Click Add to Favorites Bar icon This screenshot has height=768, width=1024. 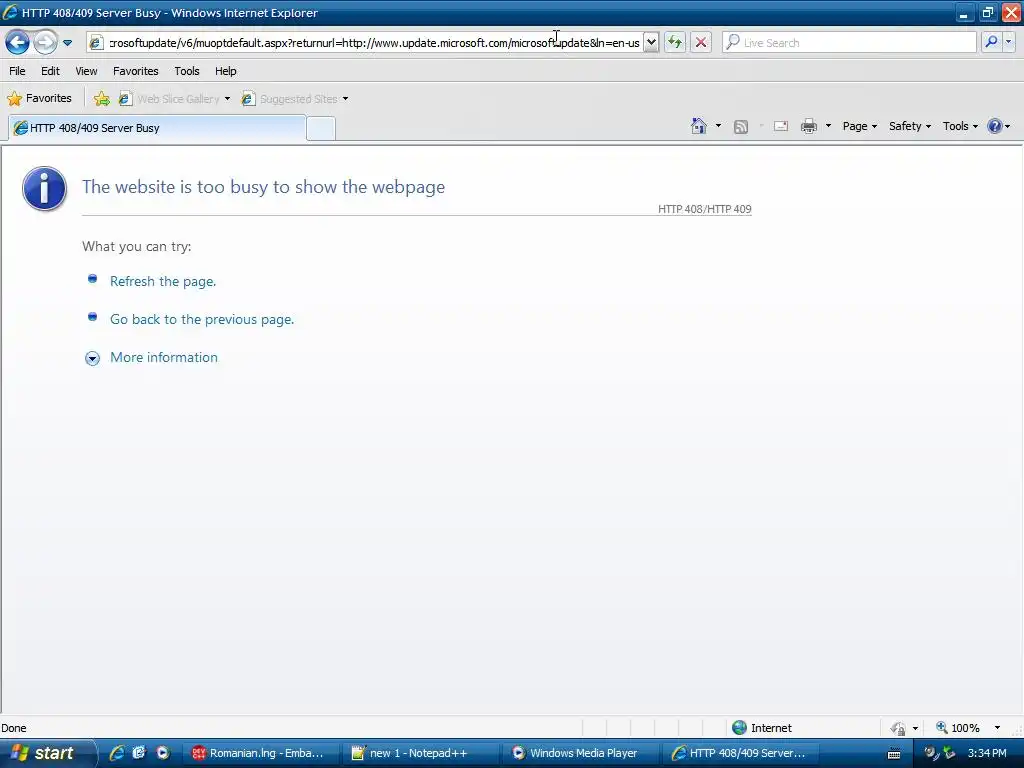(x=102, y=99)
